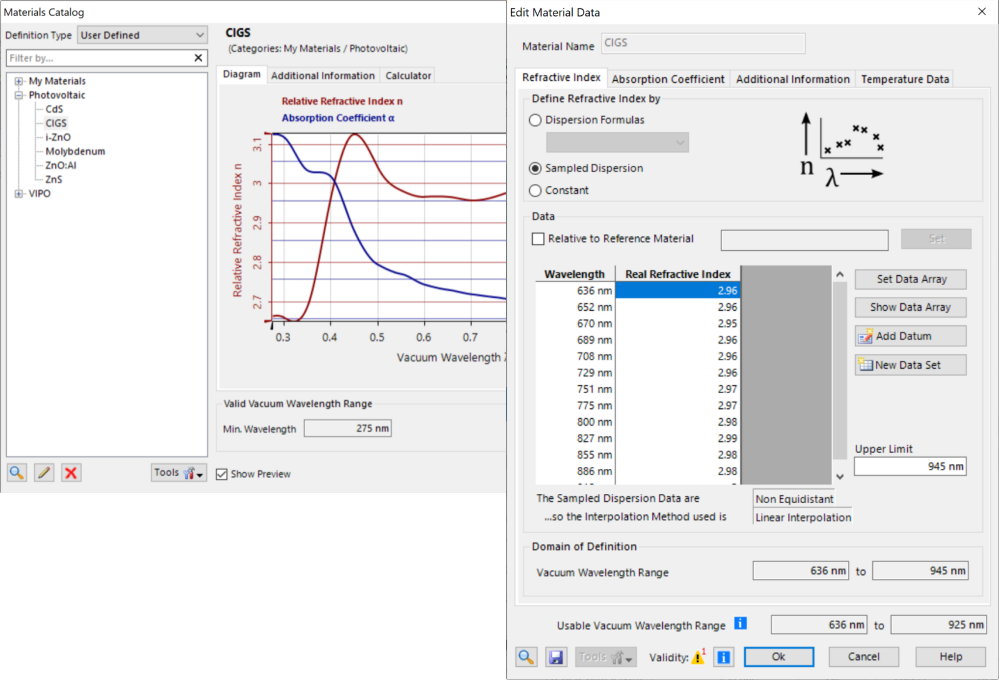This screenshot has width=1005, height=685.
Task: Expand the VIPO tree node
Action: [19, 194]
